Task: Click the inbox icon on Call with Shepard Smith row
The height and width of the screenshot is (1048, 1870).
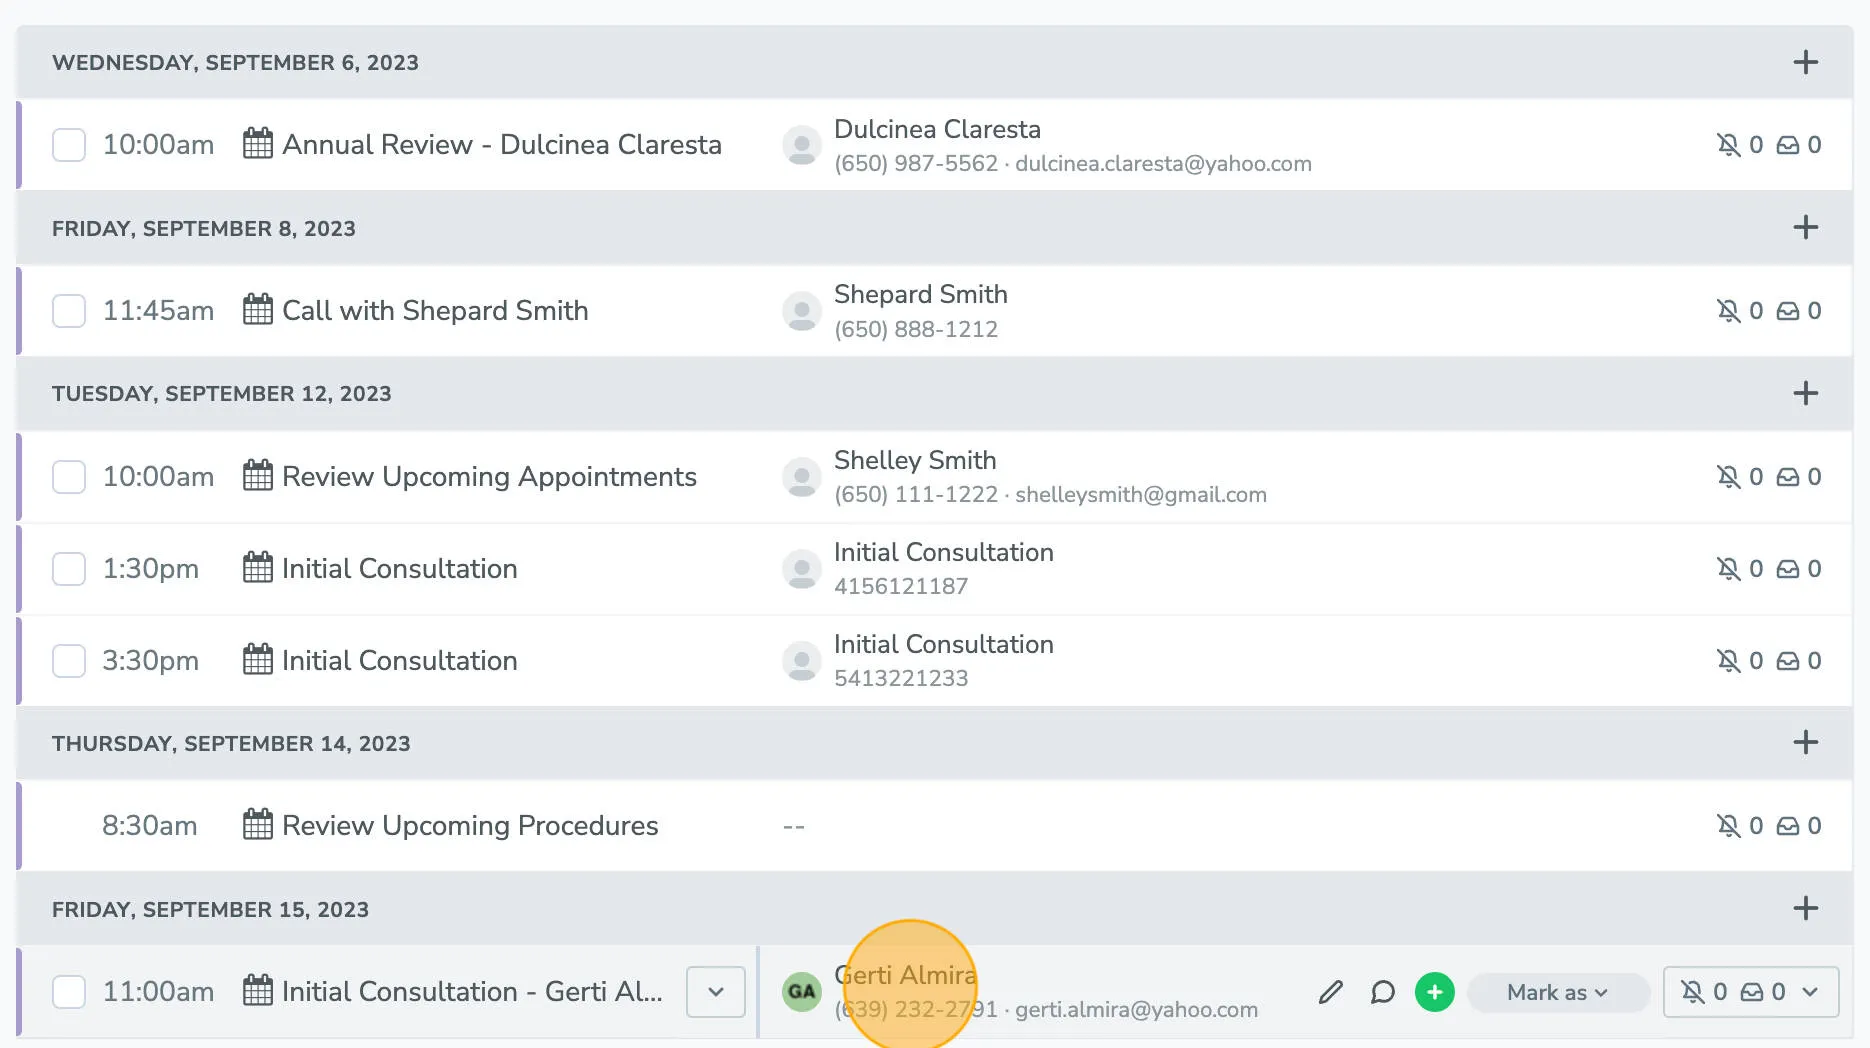Action: pos(1787,311)
